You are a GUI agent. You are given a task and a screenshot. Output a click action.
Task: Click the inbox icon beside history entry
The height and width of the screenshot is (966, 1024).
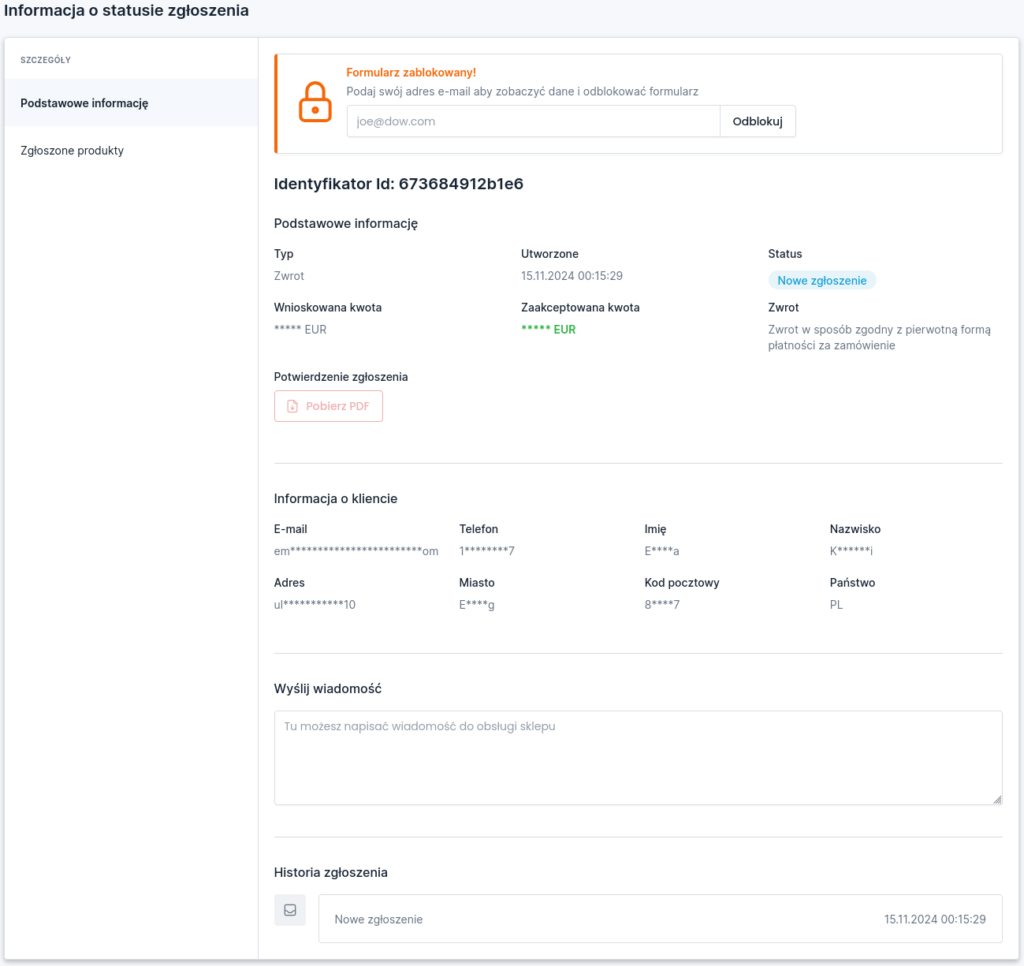click(x=290, y=910)
